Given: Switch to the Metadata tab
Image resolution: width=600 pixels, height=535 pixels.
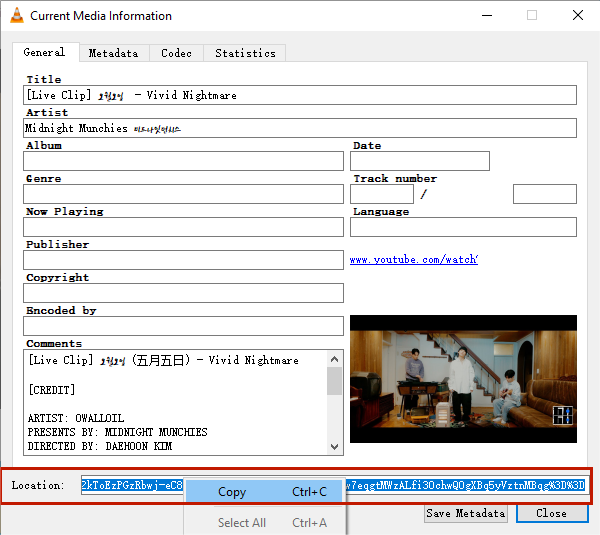Looking at the screenshot, I should [113, 53].
